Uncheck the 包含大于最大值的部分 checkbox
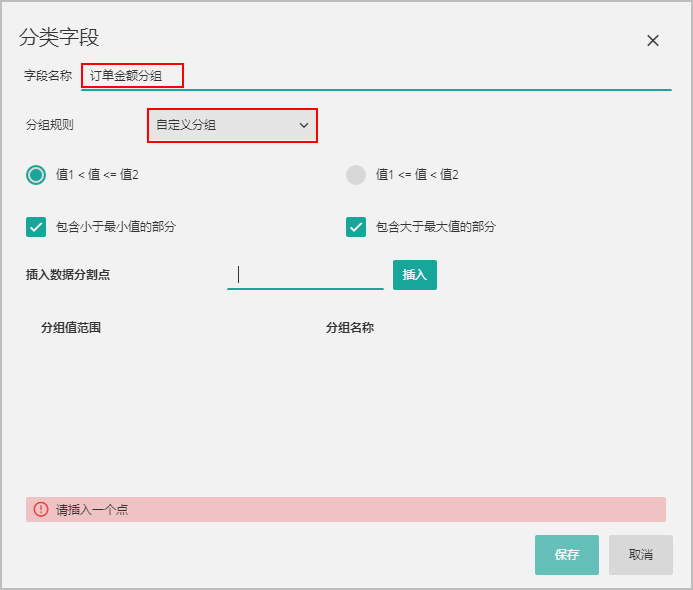The width and height of the screenshot is (693, 590). coord(356,227)
